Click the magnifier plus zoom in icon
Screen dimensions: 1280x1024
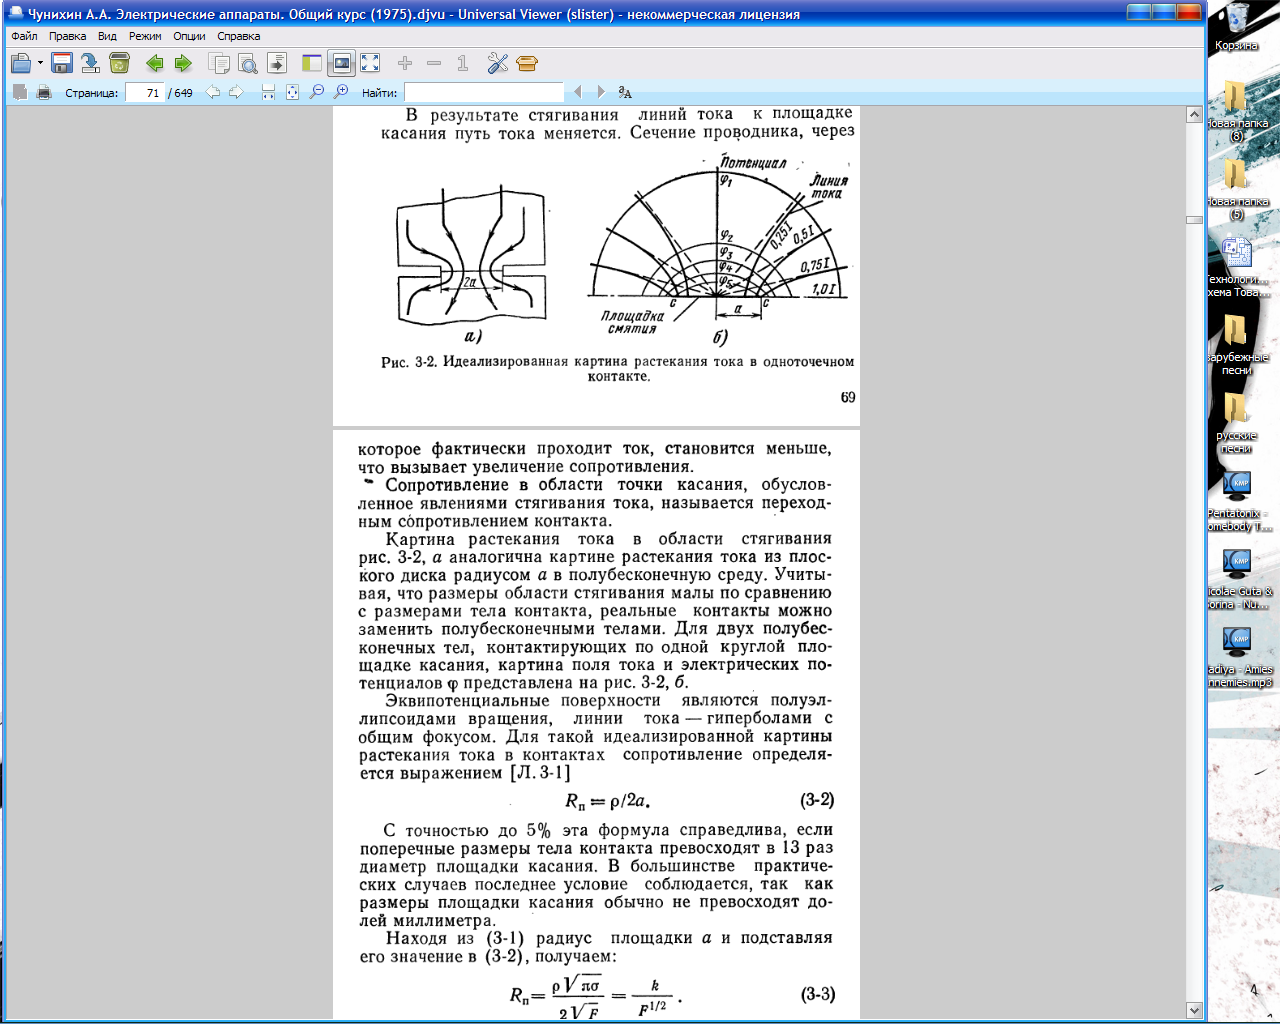pos(341,92)
